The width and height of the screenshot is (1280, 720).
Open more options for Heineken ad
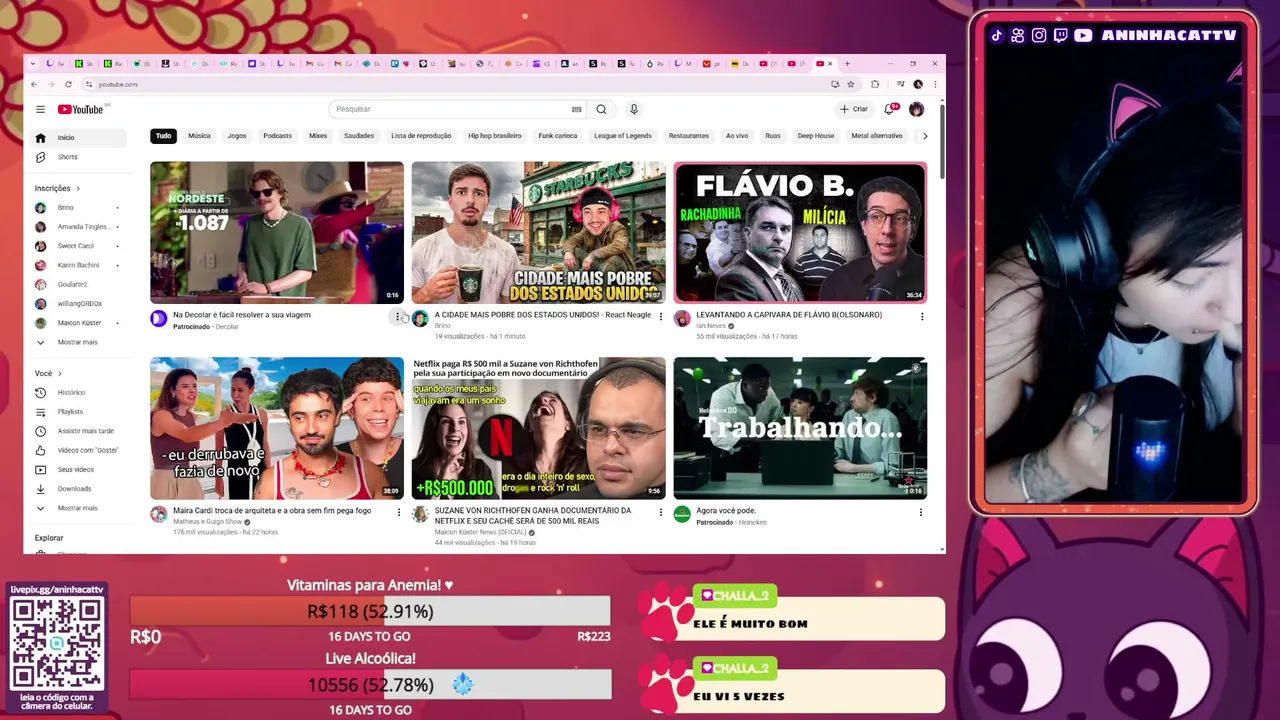point(922,512)
